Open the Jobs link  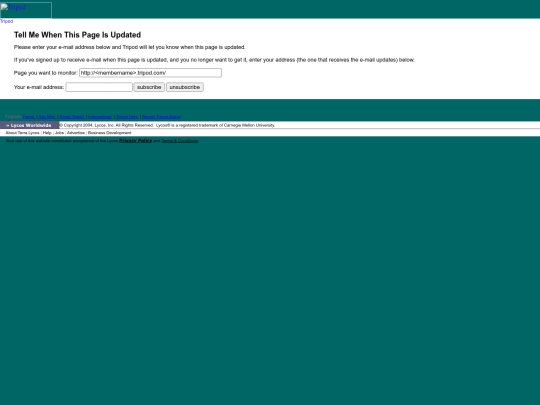click(59, 133)
